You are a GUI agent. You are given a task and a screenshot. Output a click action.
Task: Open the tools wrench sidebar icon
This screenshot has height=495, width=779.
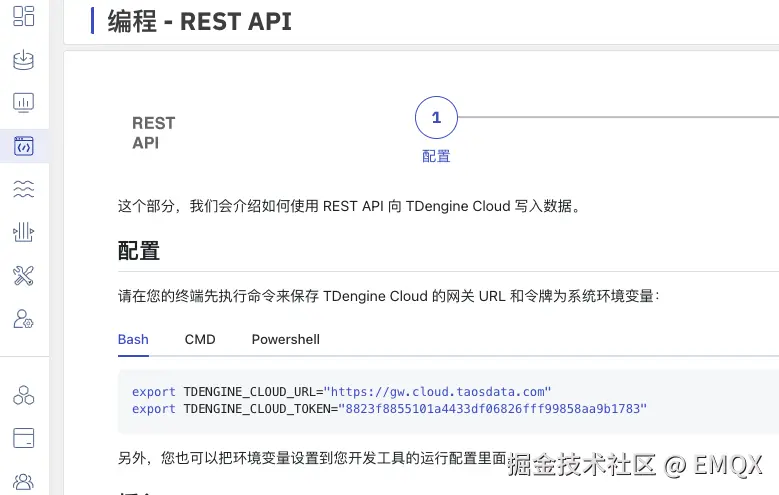23,276
